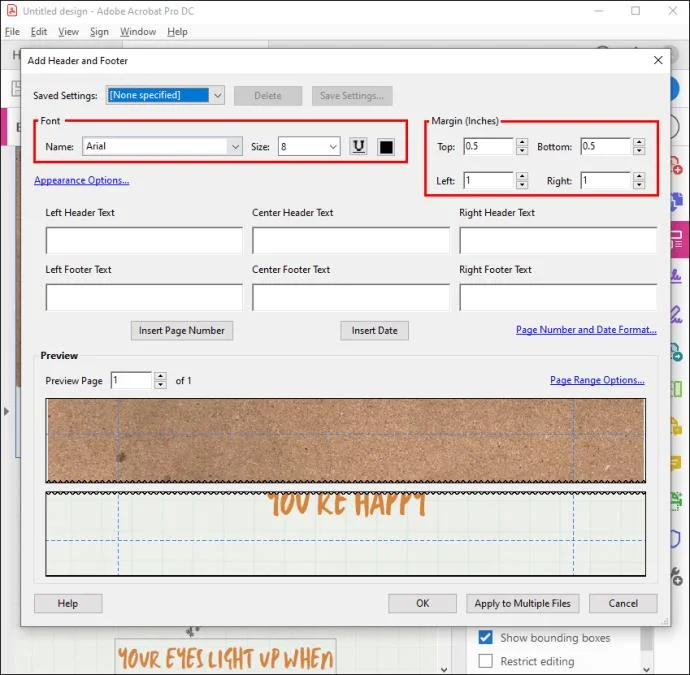Viewport: 690px width, 675px height.
Task: Uncheck Show bounding boxes
Action: point(485,637)
